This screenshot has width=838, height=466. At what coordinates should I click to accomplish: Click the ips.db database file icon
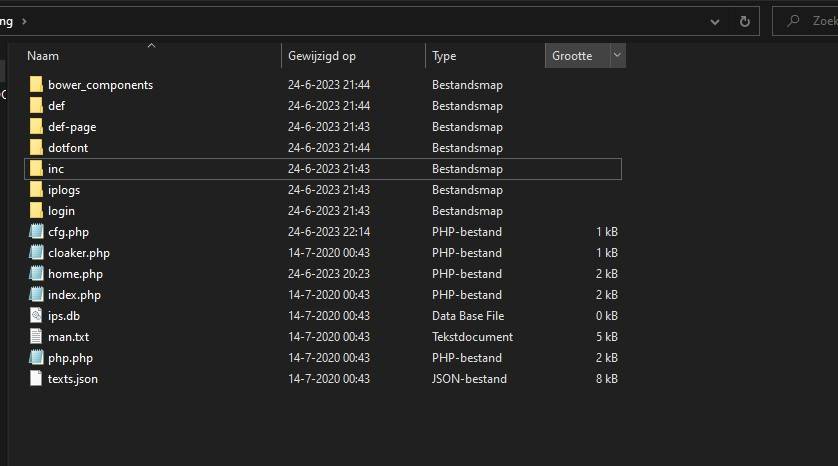tap(37, 316)
